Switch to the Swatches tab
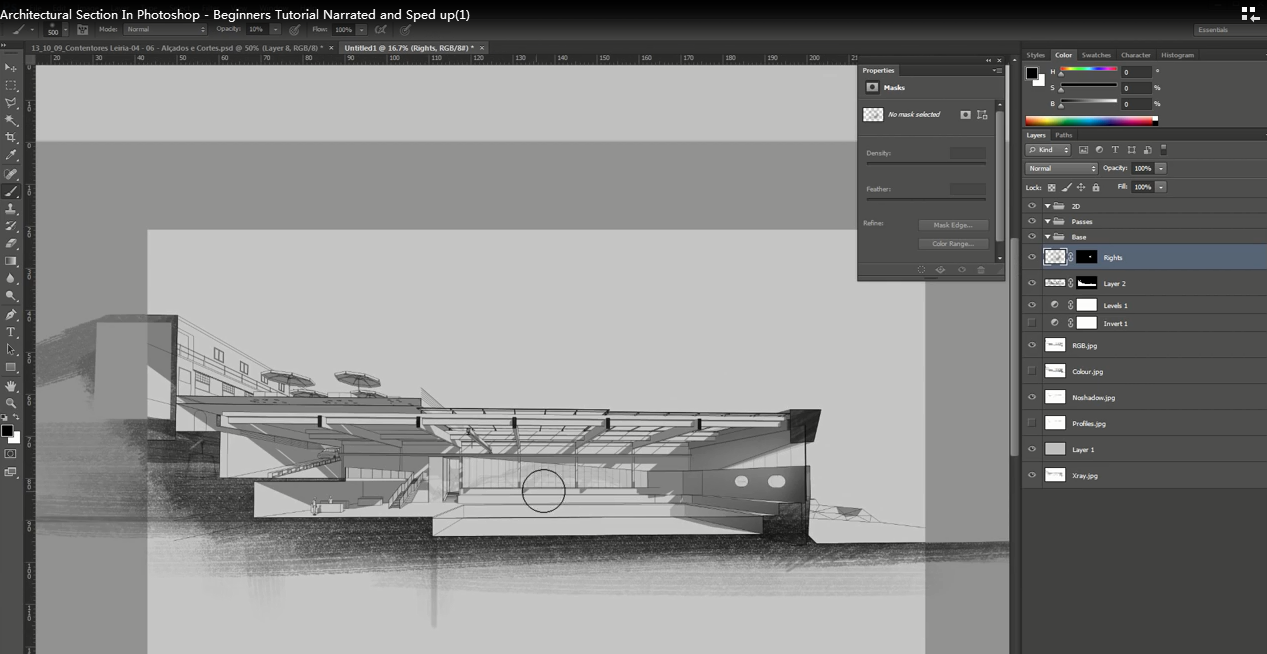 1096,55
